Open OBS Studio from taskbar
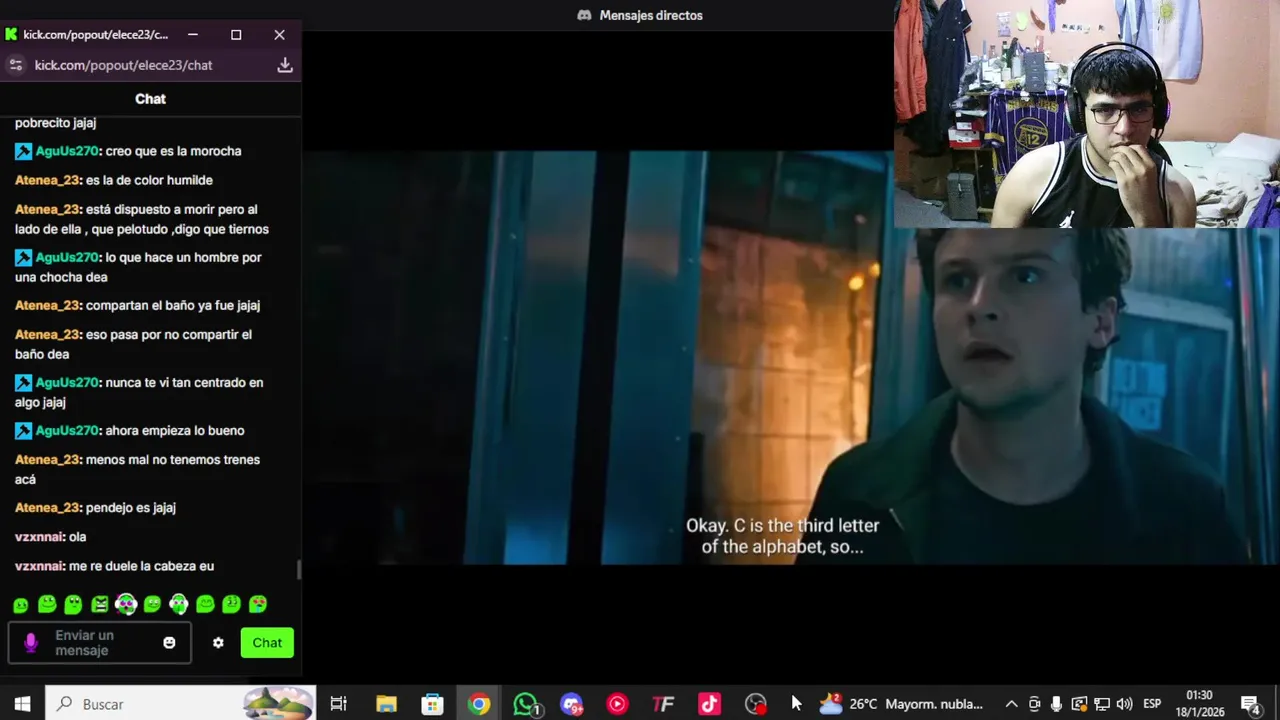1280x720 pixels. coord(756,704)
